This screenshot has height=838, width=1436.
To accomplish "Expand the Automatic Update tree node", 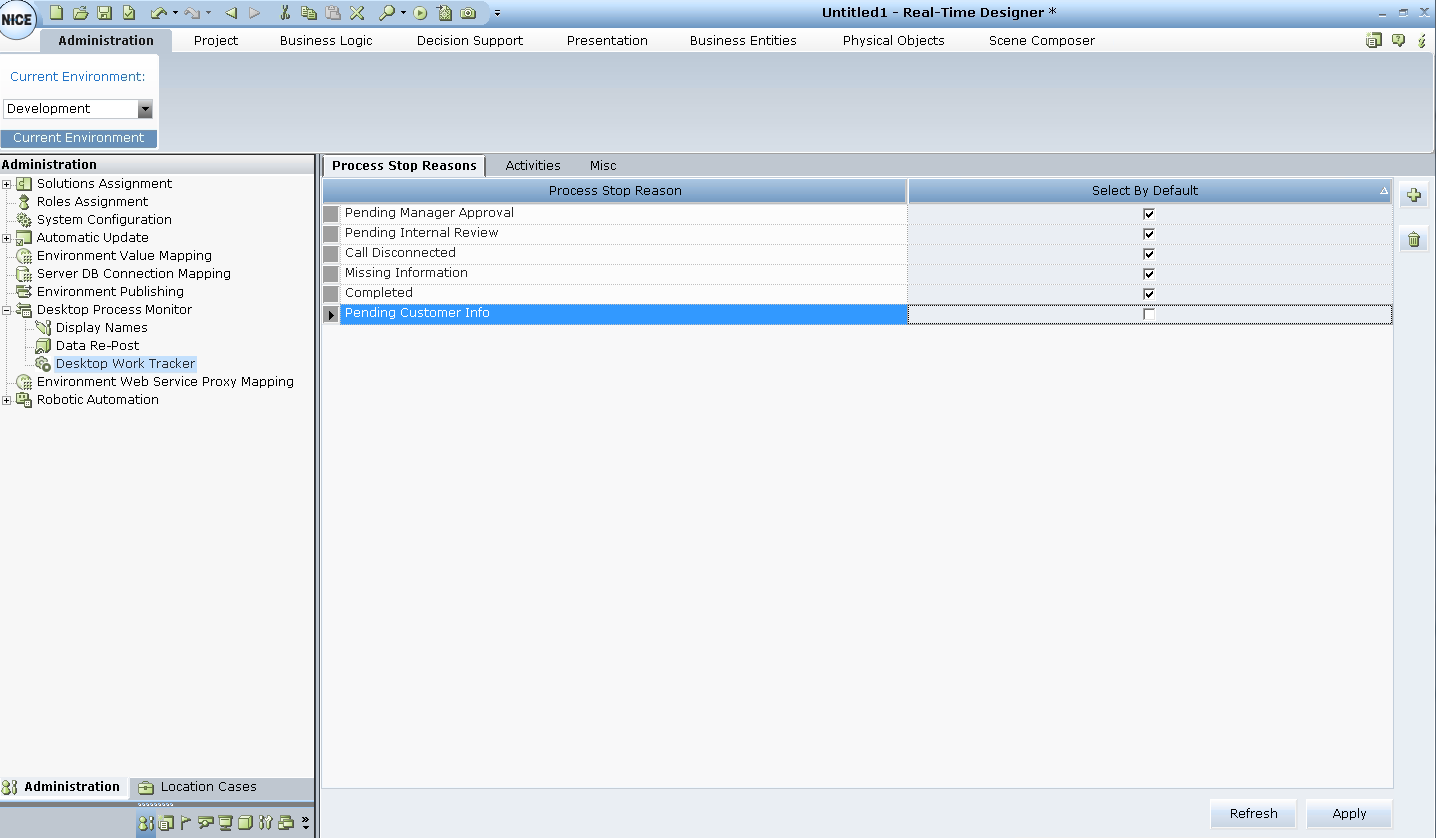I will (x=7, y=238).
